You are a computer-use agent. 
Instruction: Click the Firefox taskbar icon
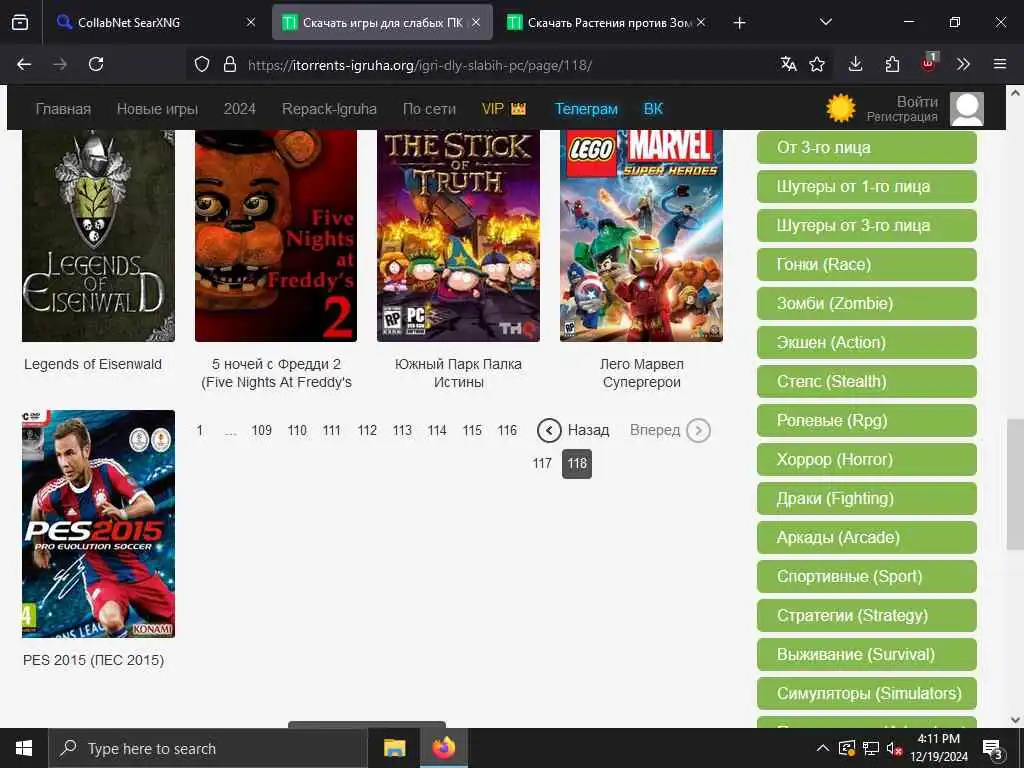tap(443, 748)
